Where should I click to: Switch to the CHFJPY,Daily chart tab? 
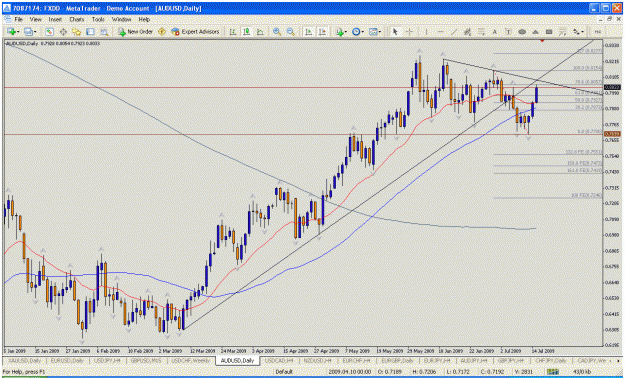[x=550, y=360]
